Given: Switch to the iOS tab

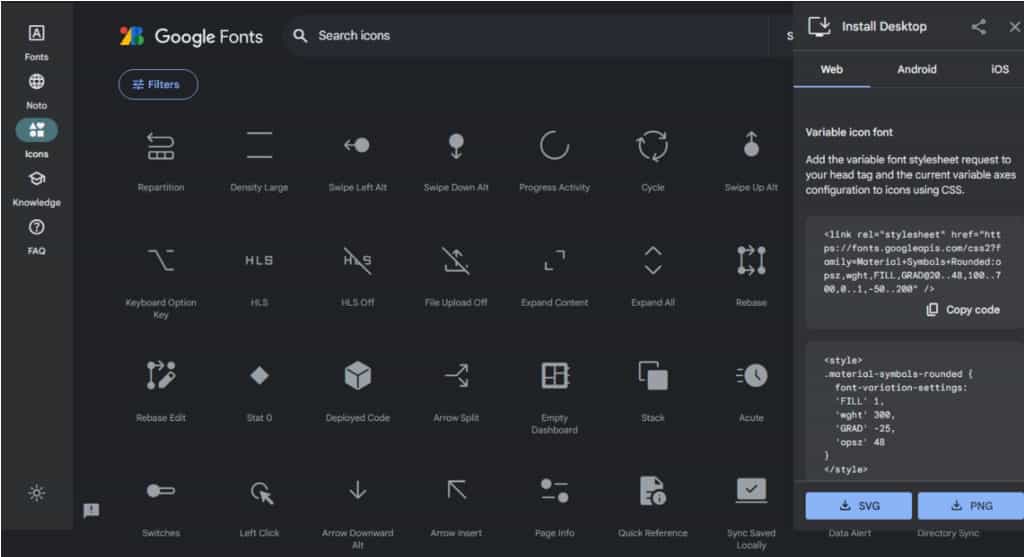Looking at the screenshot, I should (x=999, y=69).
